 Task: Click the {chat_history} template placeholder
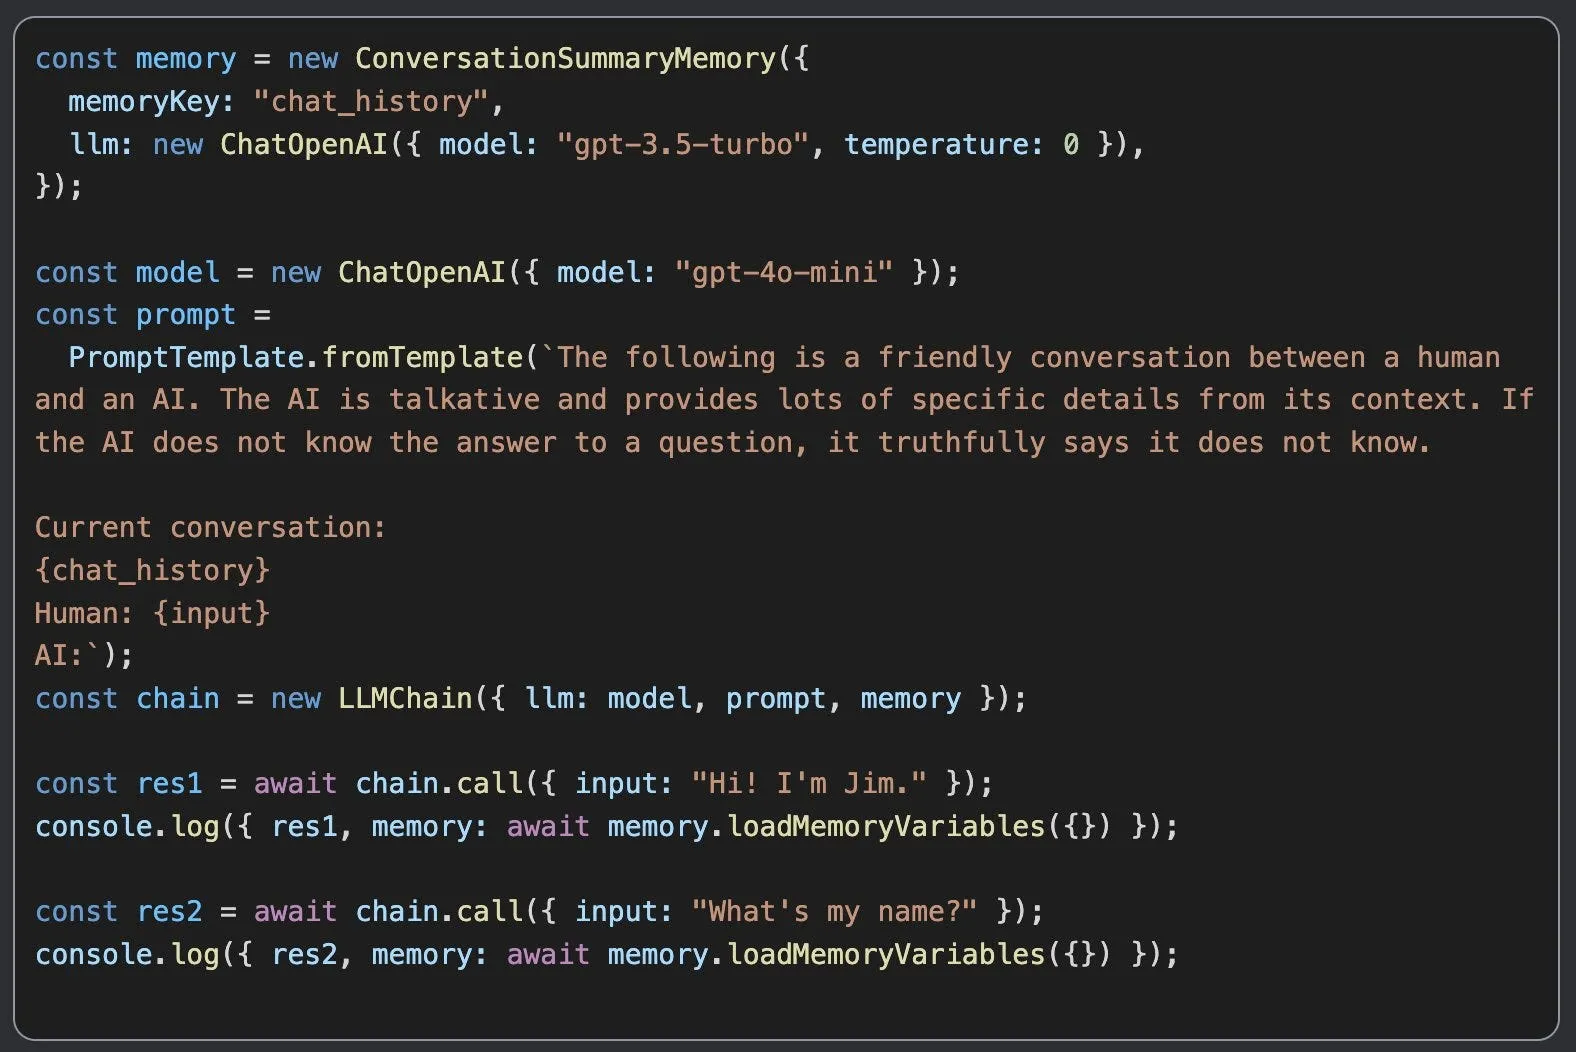(152, 571)
